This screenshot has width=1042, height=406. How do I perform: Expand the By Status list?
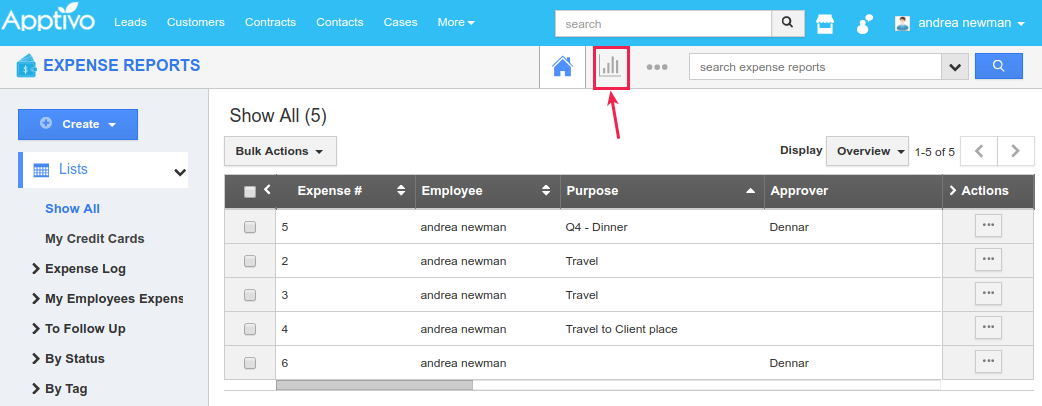pos(74,358)
